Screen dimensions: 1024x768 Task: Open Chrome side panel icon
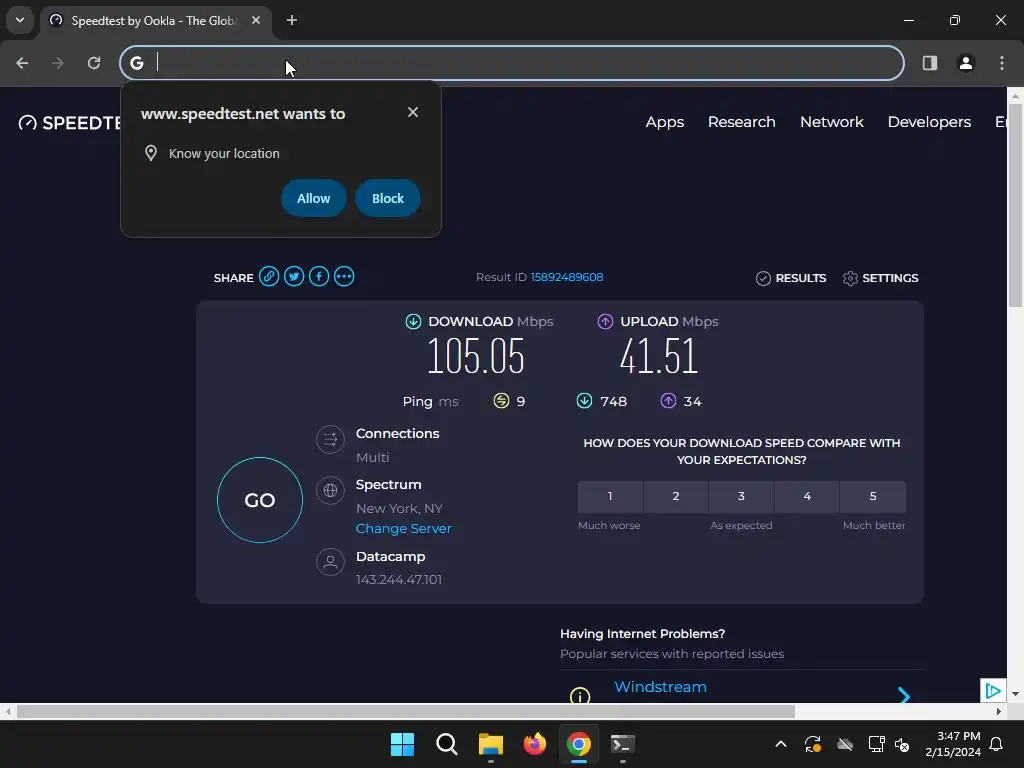tap(929, 63)
